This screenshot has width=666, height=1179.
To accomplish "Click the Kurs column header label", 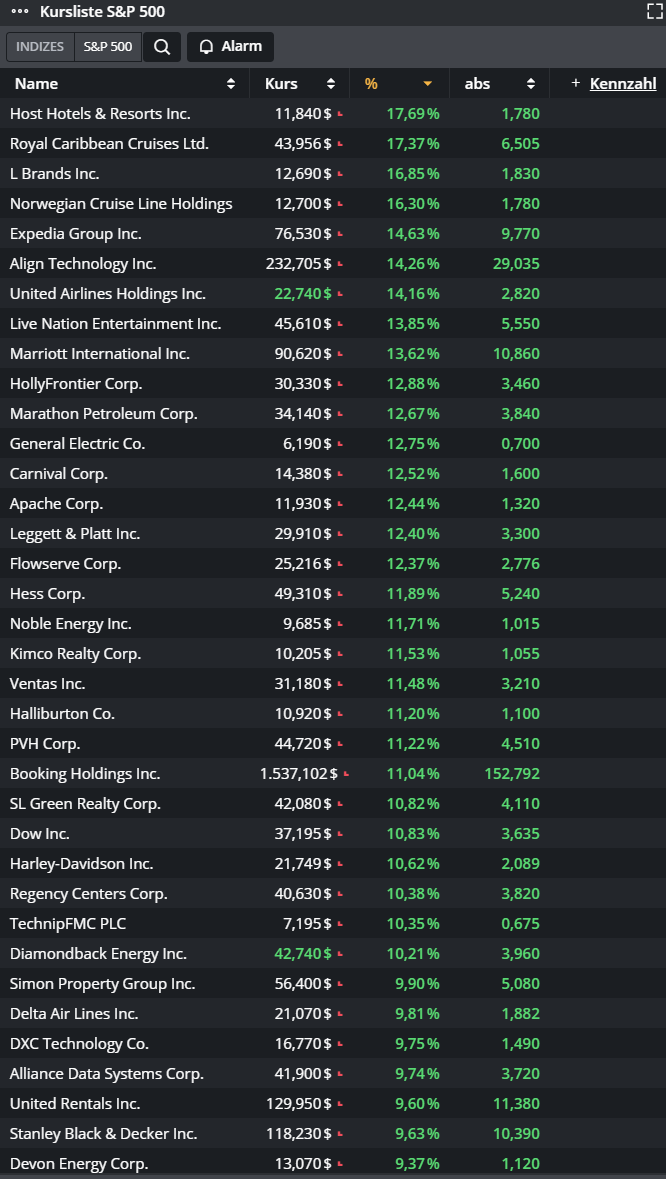I will 281,84.
